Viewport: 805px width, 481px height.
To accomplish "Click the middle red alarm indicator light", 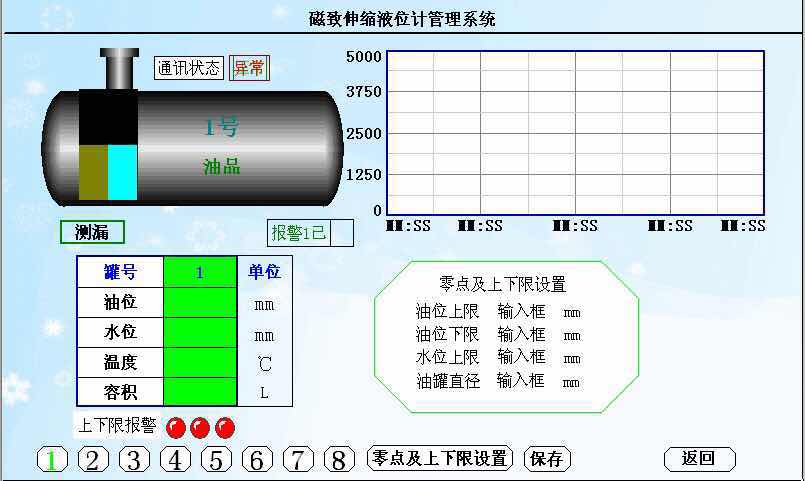I will [200, 427].
